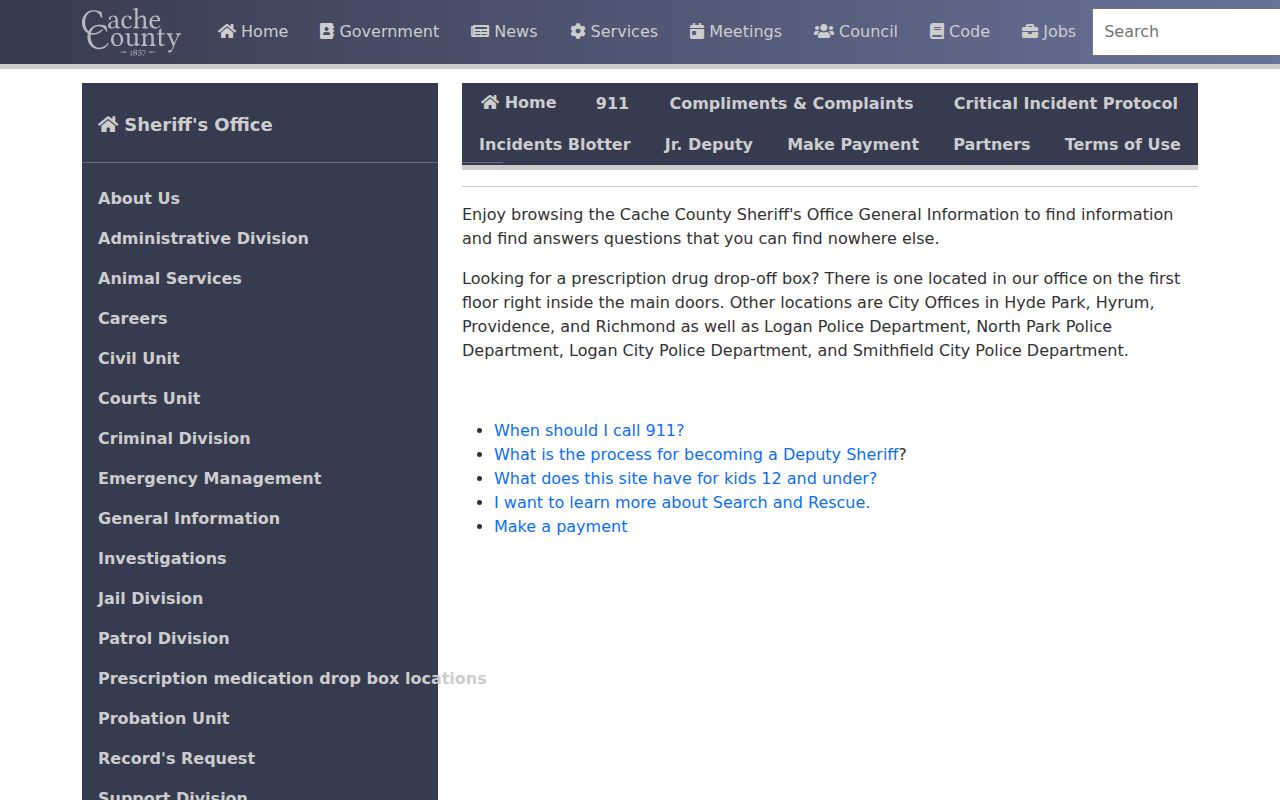The image size is (1280, 800).
Task: Click the Government address-book icon
Action: (327, 31)
